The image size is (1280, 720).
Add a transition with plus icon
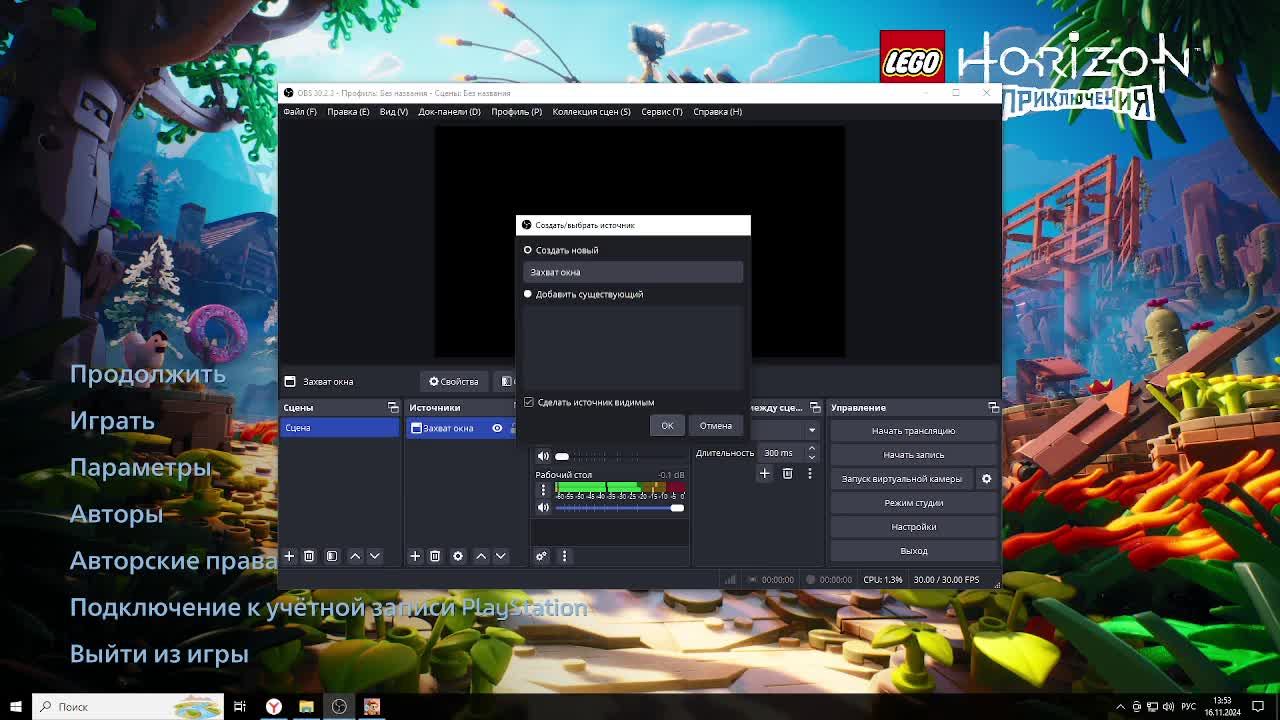pos(765,474)
